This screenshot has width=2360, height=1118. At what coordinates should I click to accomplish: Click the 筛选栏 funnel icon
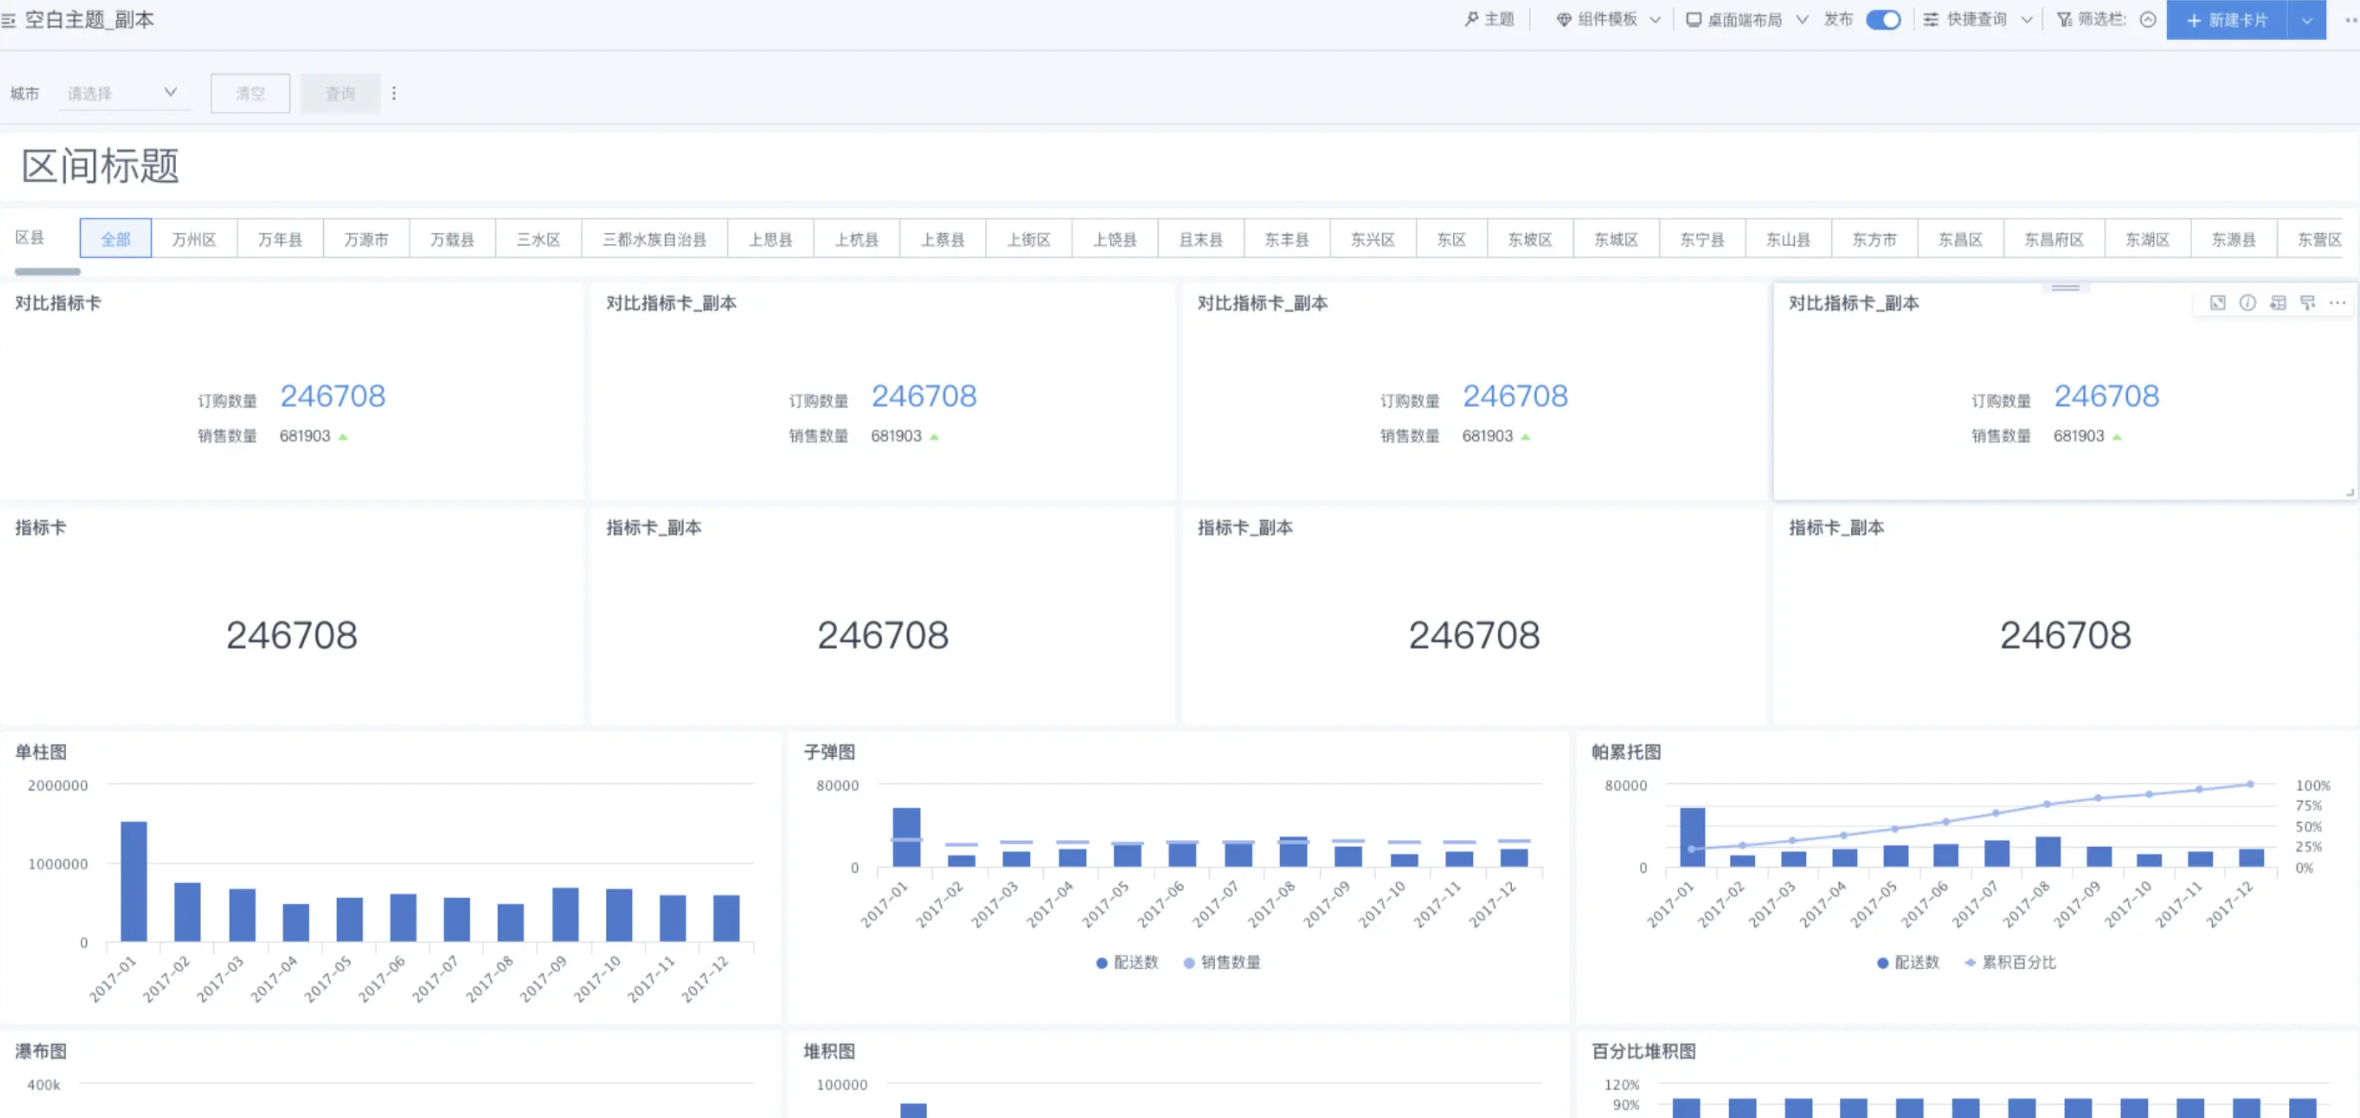(x=2064, y=20)
